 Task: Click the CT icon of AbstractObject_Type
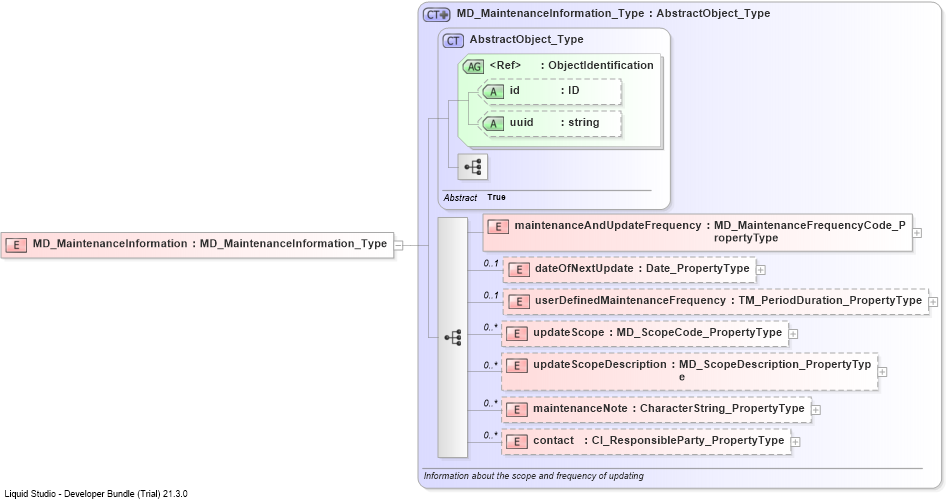point(453,40)
